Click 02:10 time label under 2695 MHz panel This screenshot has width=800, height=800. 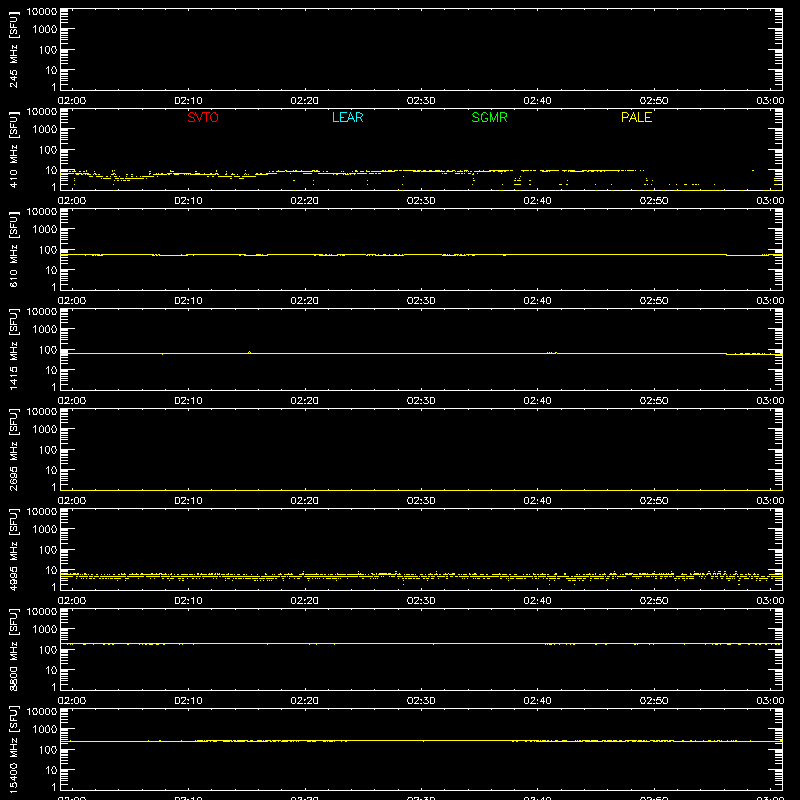click(x=188, y=501)
